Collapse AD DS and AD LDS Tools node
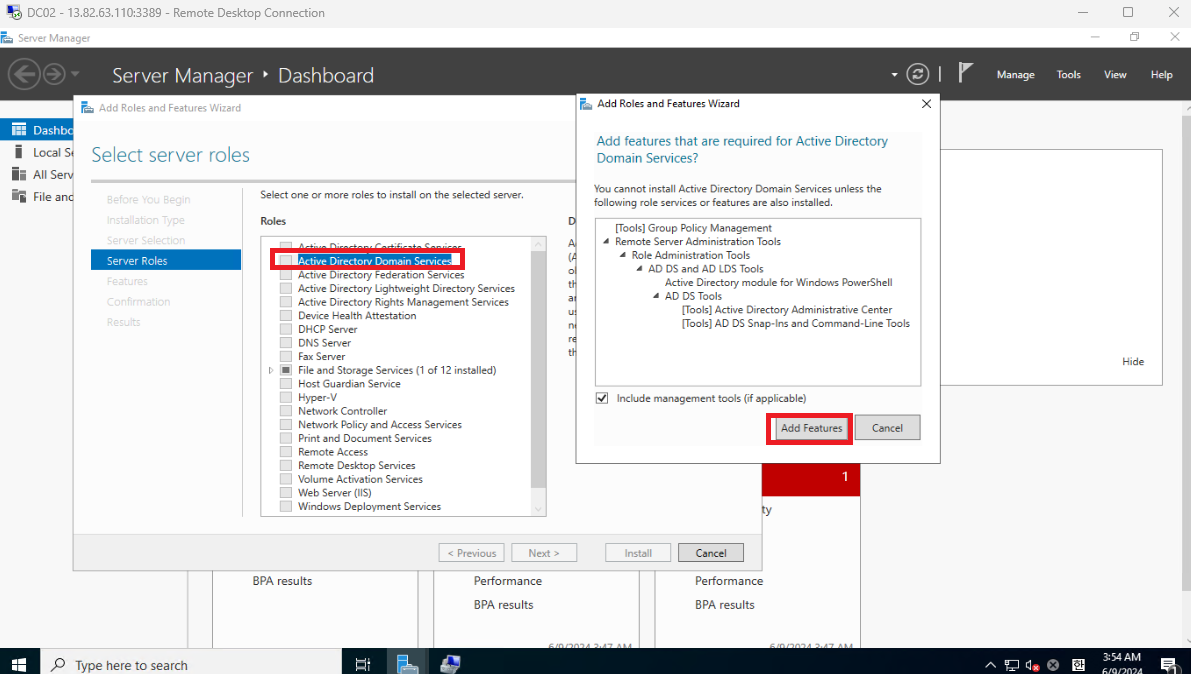 coord(640,269)
